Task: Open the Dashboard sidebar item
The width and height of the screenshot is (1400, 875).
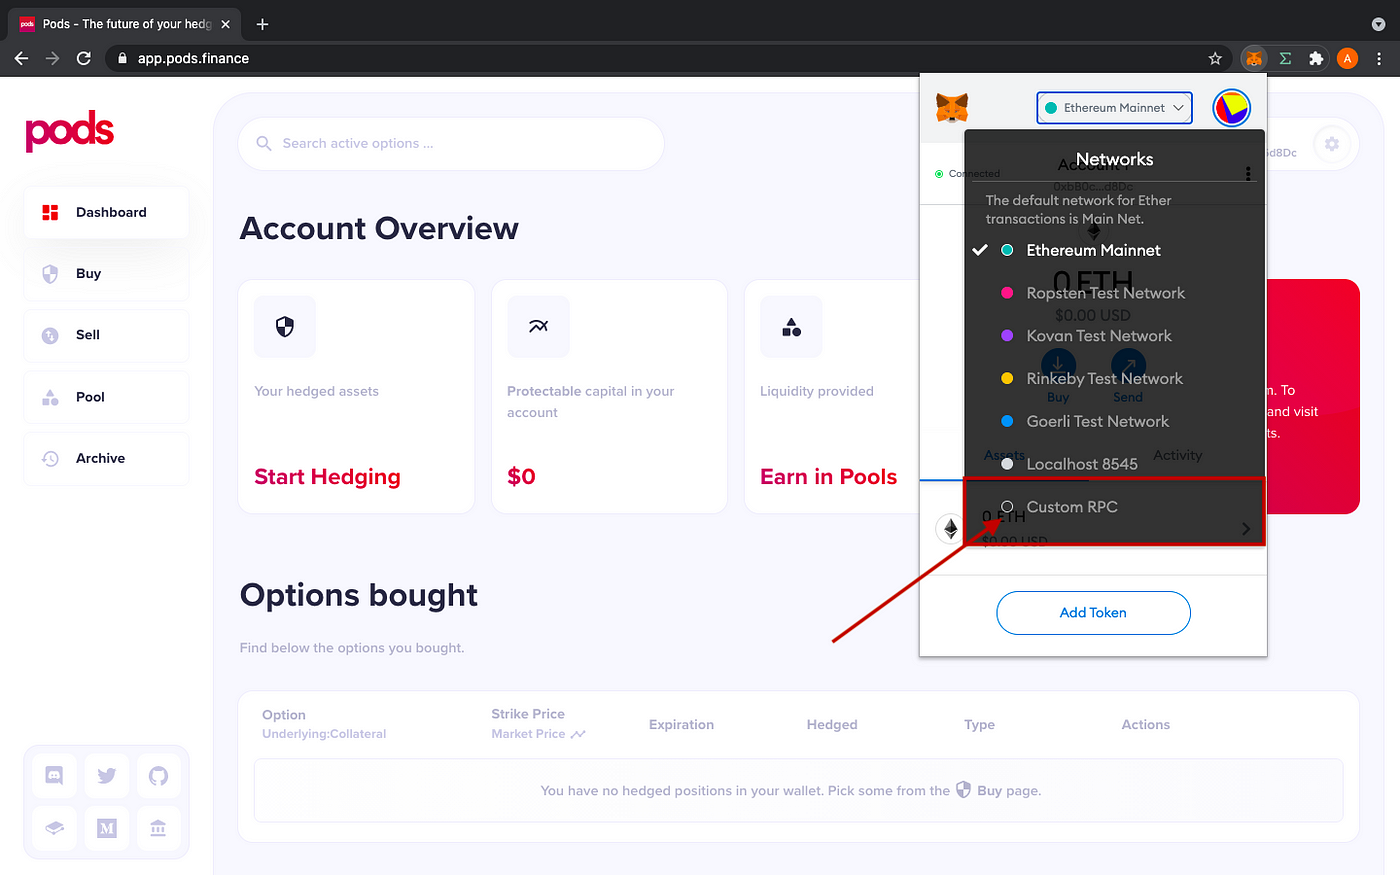Action: pos(106,212)
